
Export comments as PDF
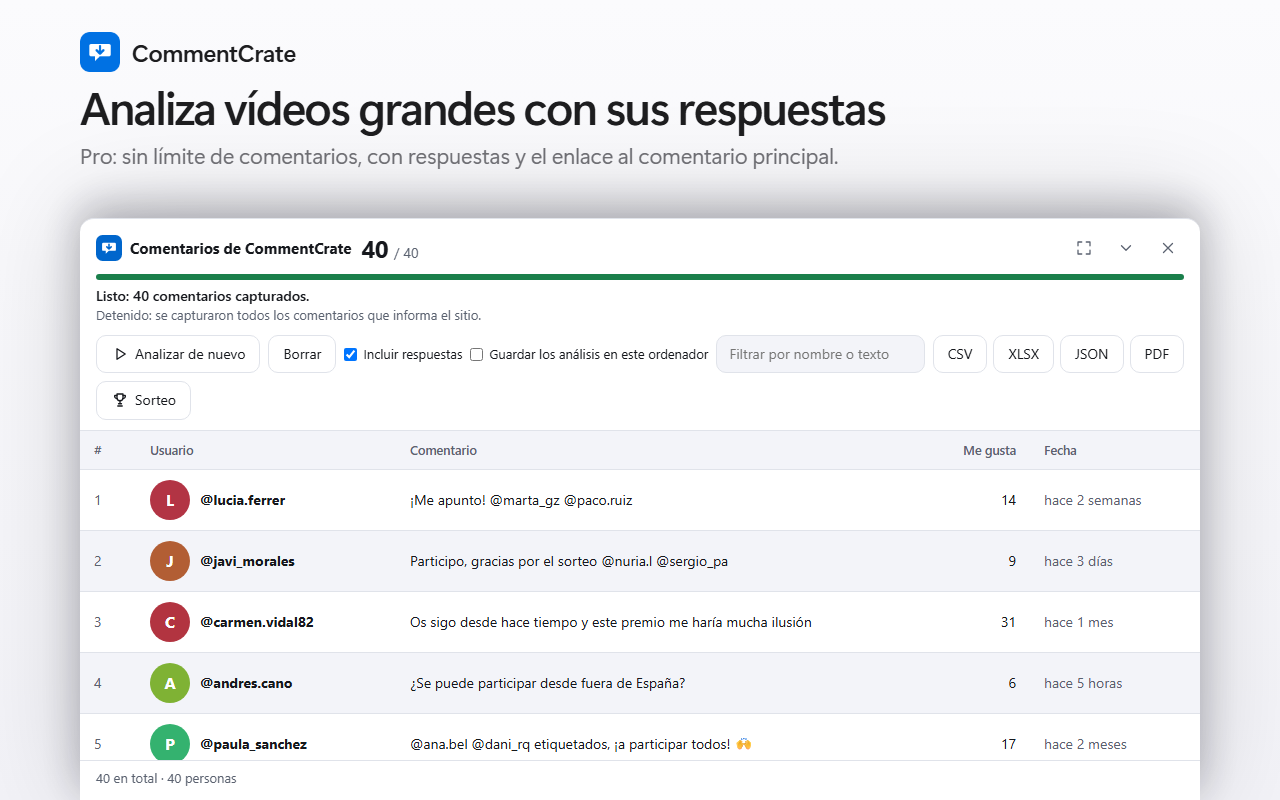coord(1157,354)
